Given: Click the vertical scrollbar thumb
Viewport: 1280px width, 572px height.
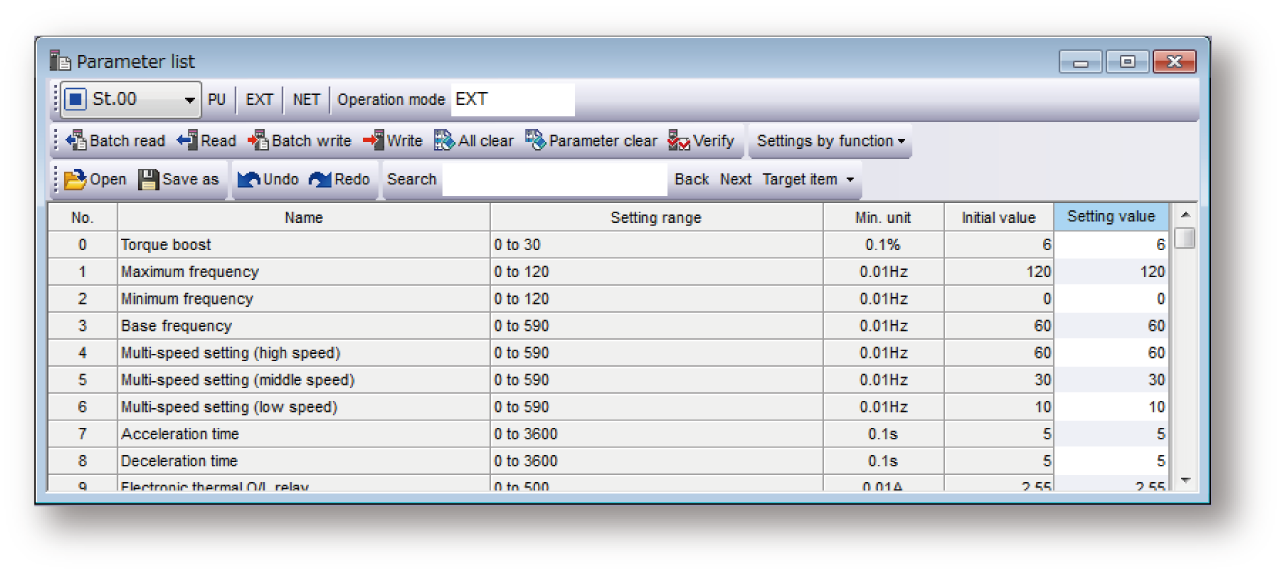Looking at the screenshot, I should coord(1185,238).
